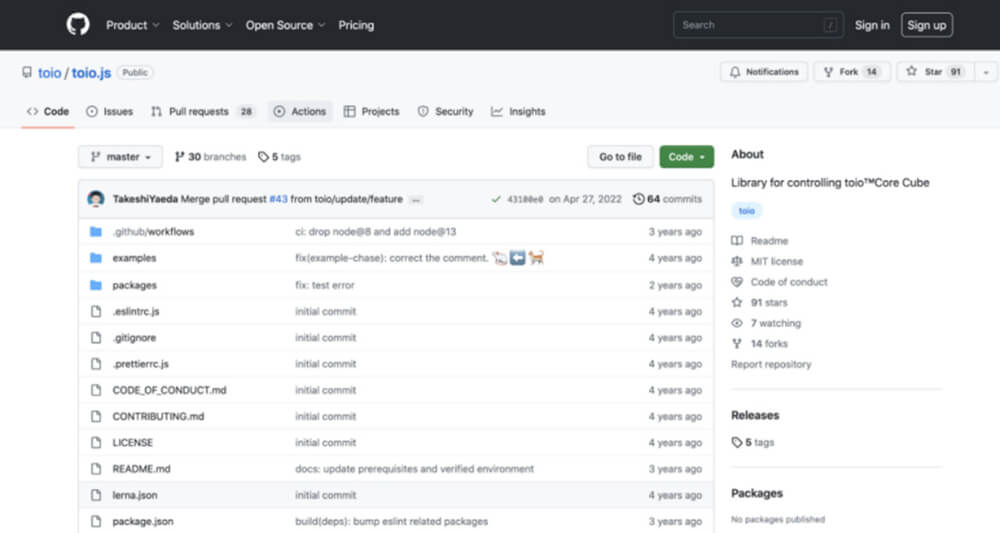The image size is (1000, 533).
Task: Expand the Product menu in header
Action: coord(132,26)
